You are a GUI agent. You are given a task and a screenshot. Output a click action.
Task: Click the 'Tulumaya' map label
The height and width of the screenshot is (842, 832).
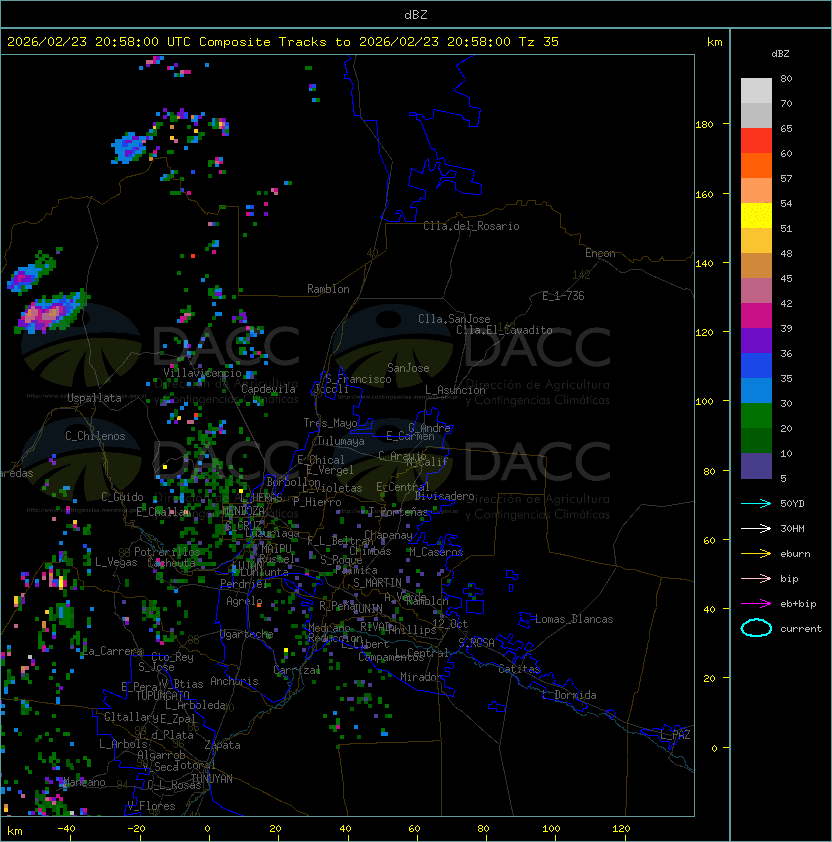[341, 441]
